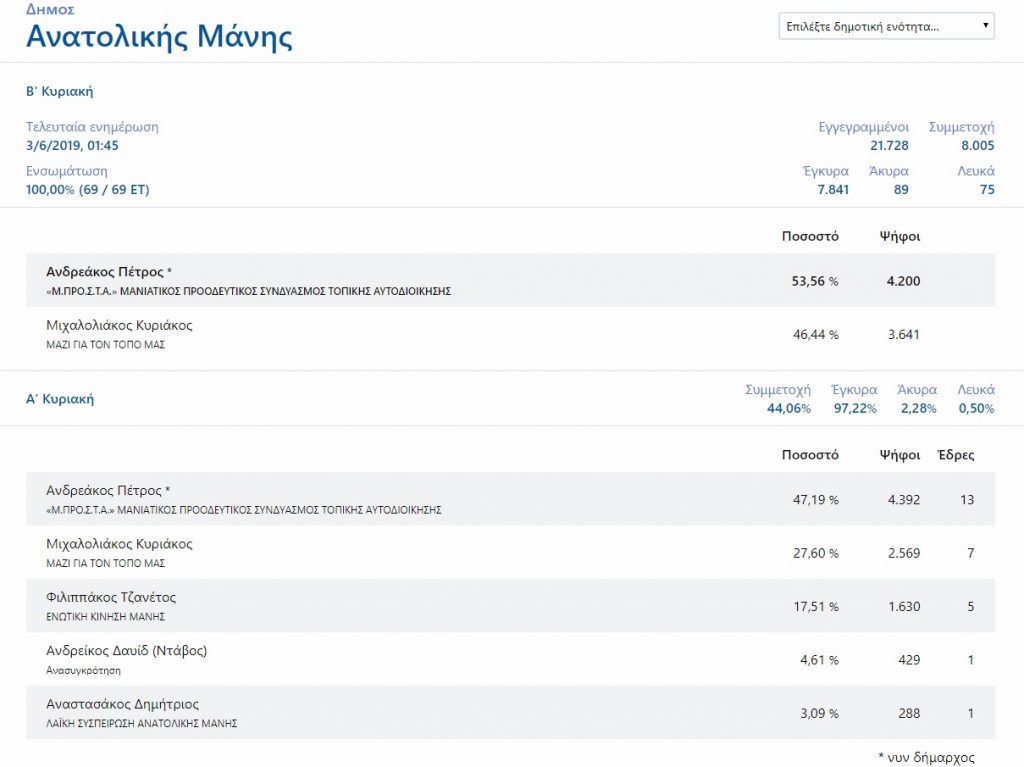Select Μιχαλολιάκος Κυριάκος row with 7 seats
1024x767 pixels.
510,553
